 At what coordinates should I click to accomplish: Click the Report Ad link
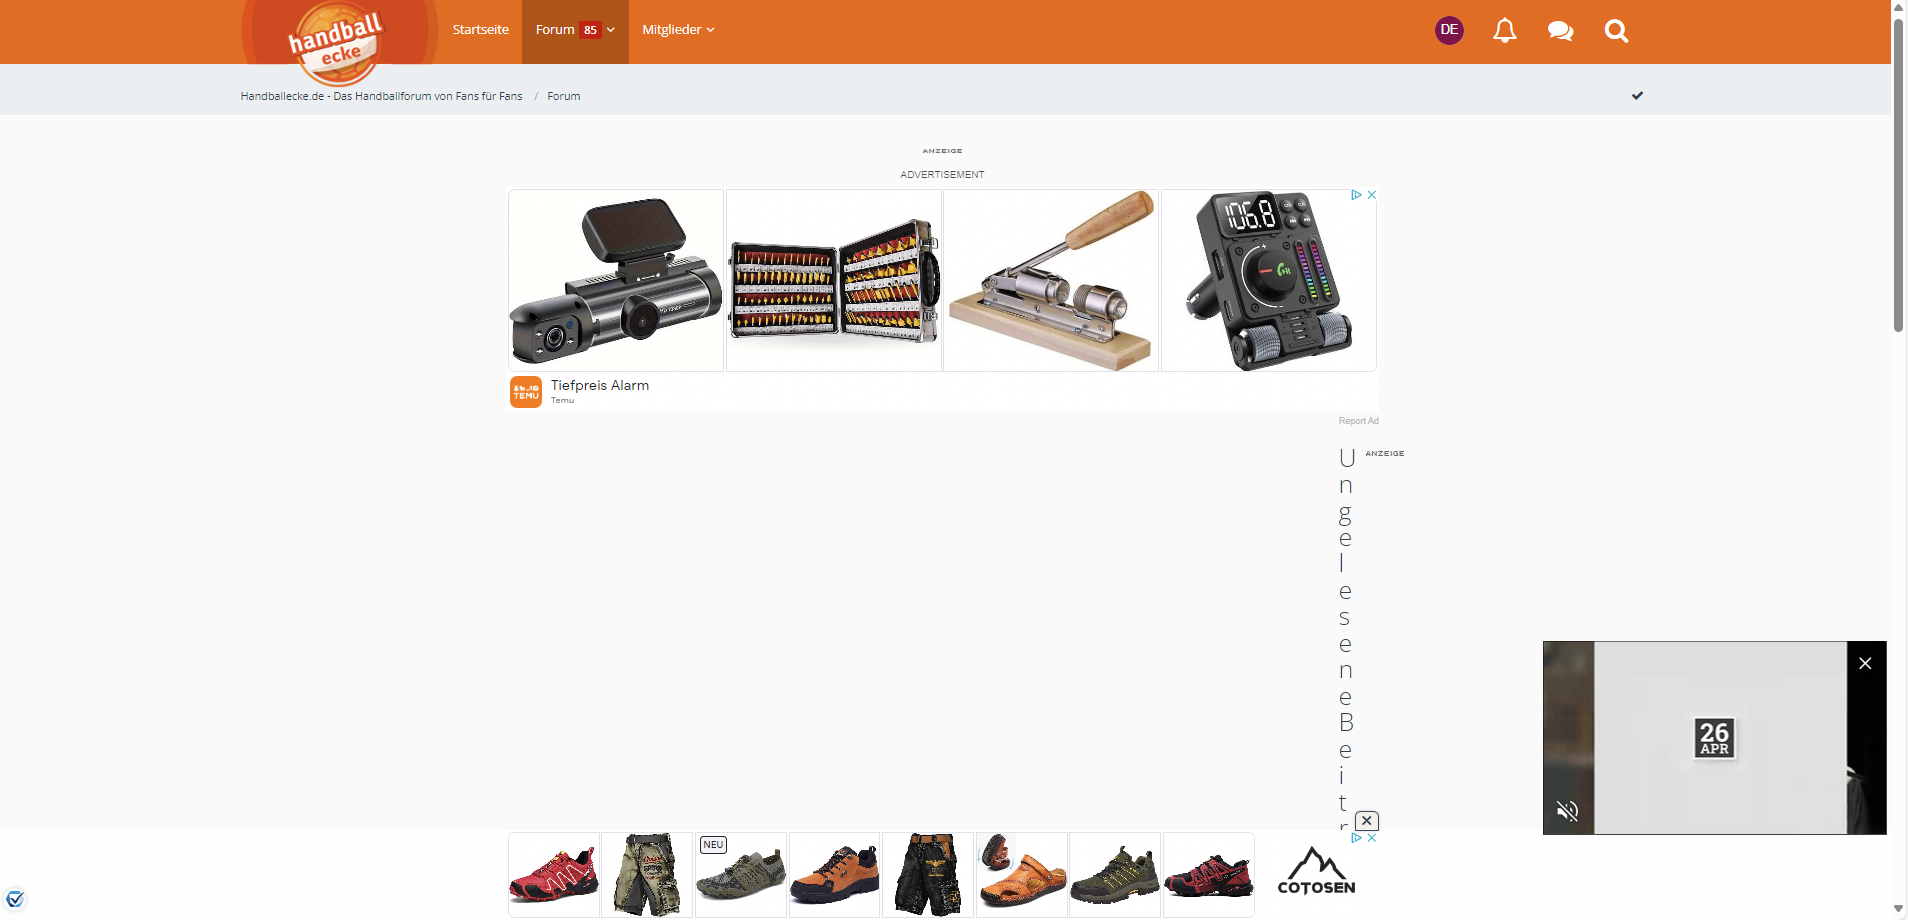coord(1358,421)
